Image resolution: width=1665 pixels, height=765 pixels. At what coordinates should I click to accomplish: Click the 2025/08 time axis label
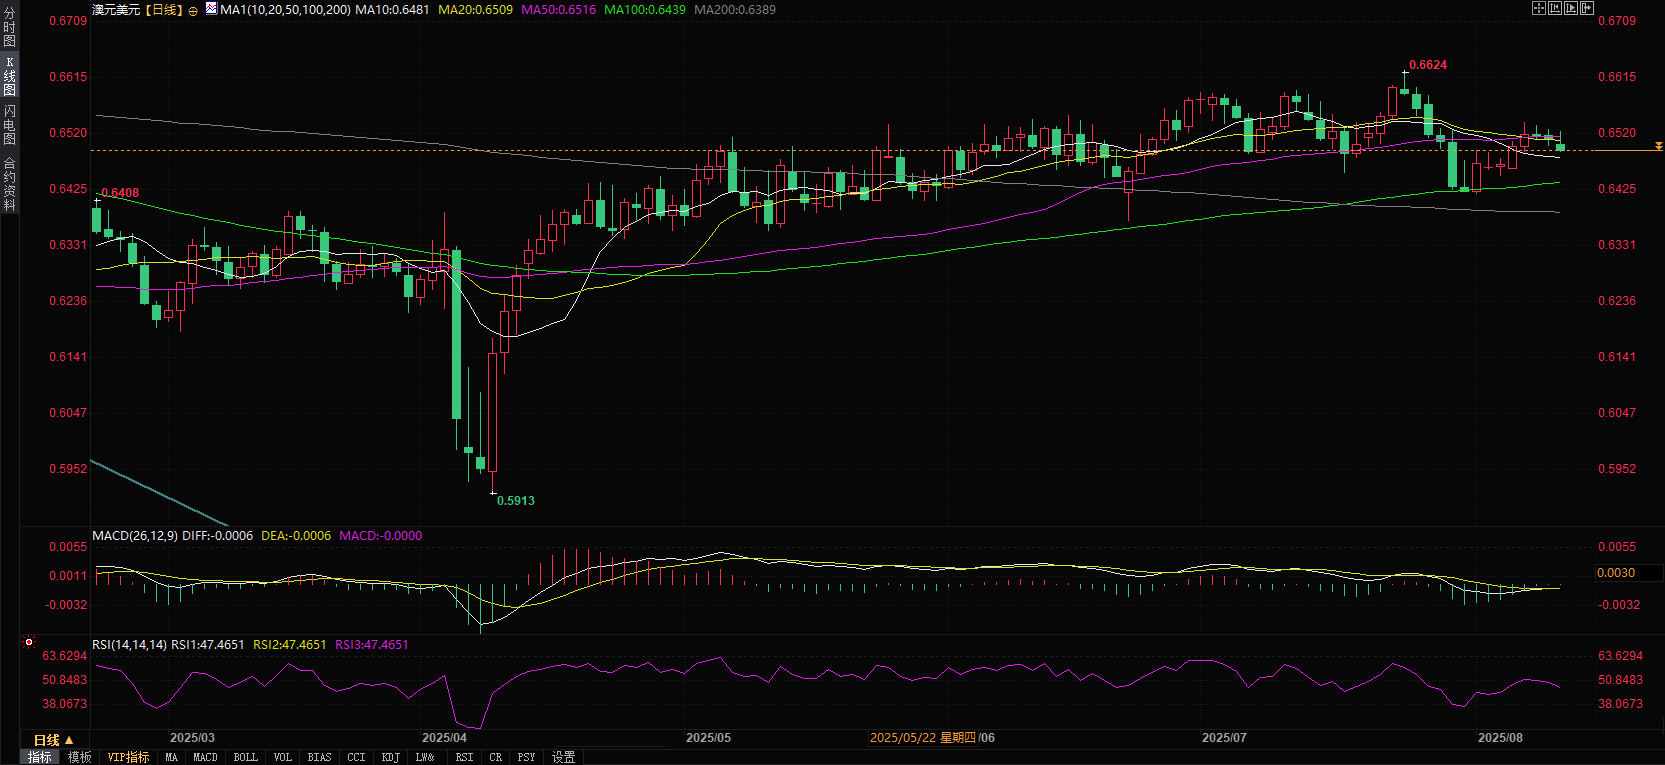pos(1501,737)
